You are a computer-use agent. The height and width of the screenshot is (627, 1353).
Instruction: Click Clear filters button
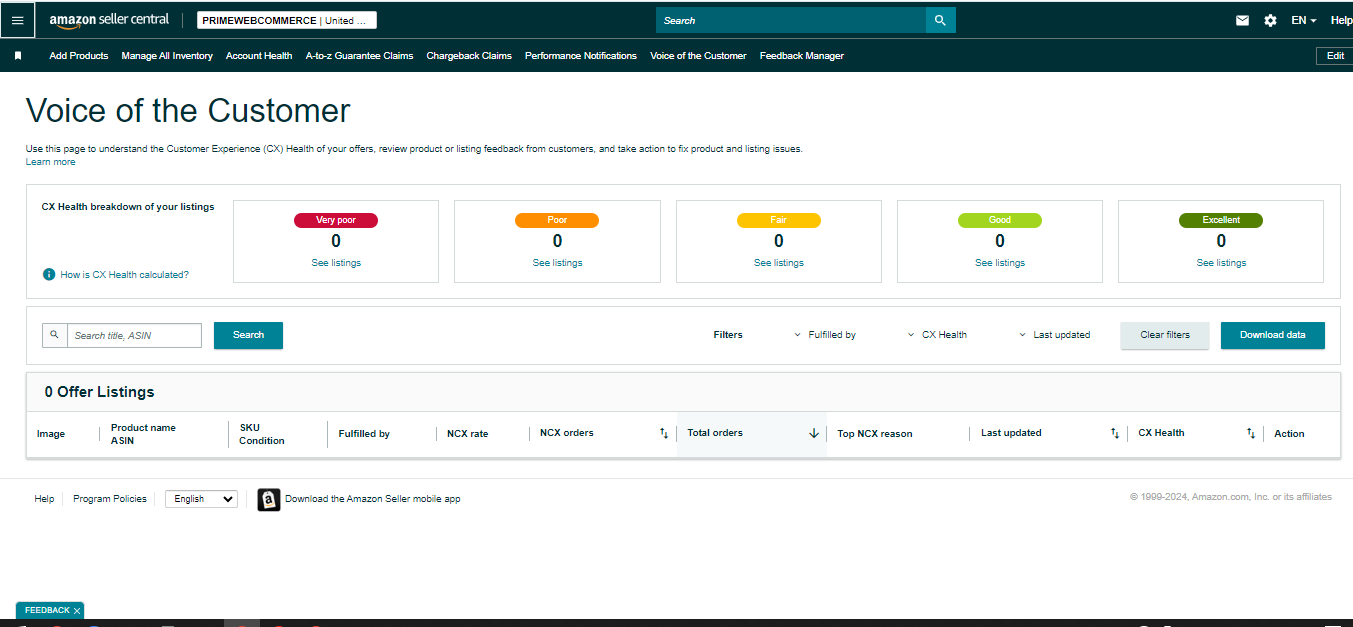coord(1165,335)
